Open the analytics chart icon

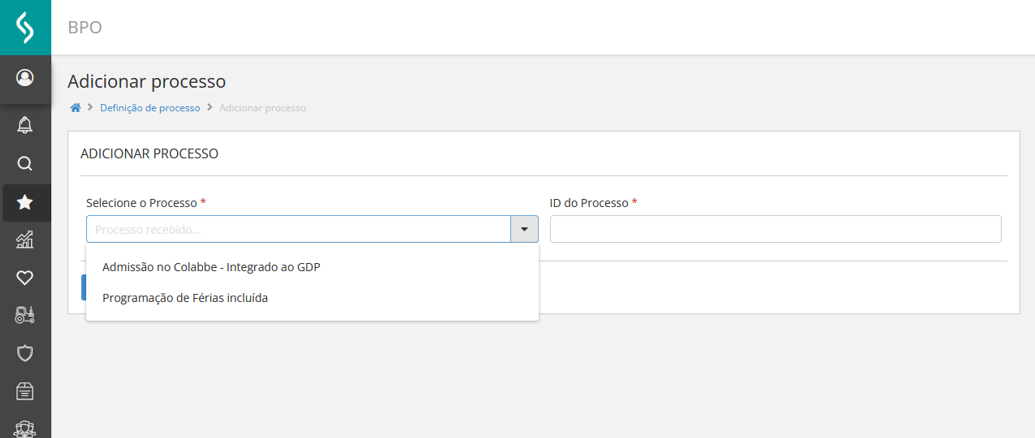tap(25, 240)
